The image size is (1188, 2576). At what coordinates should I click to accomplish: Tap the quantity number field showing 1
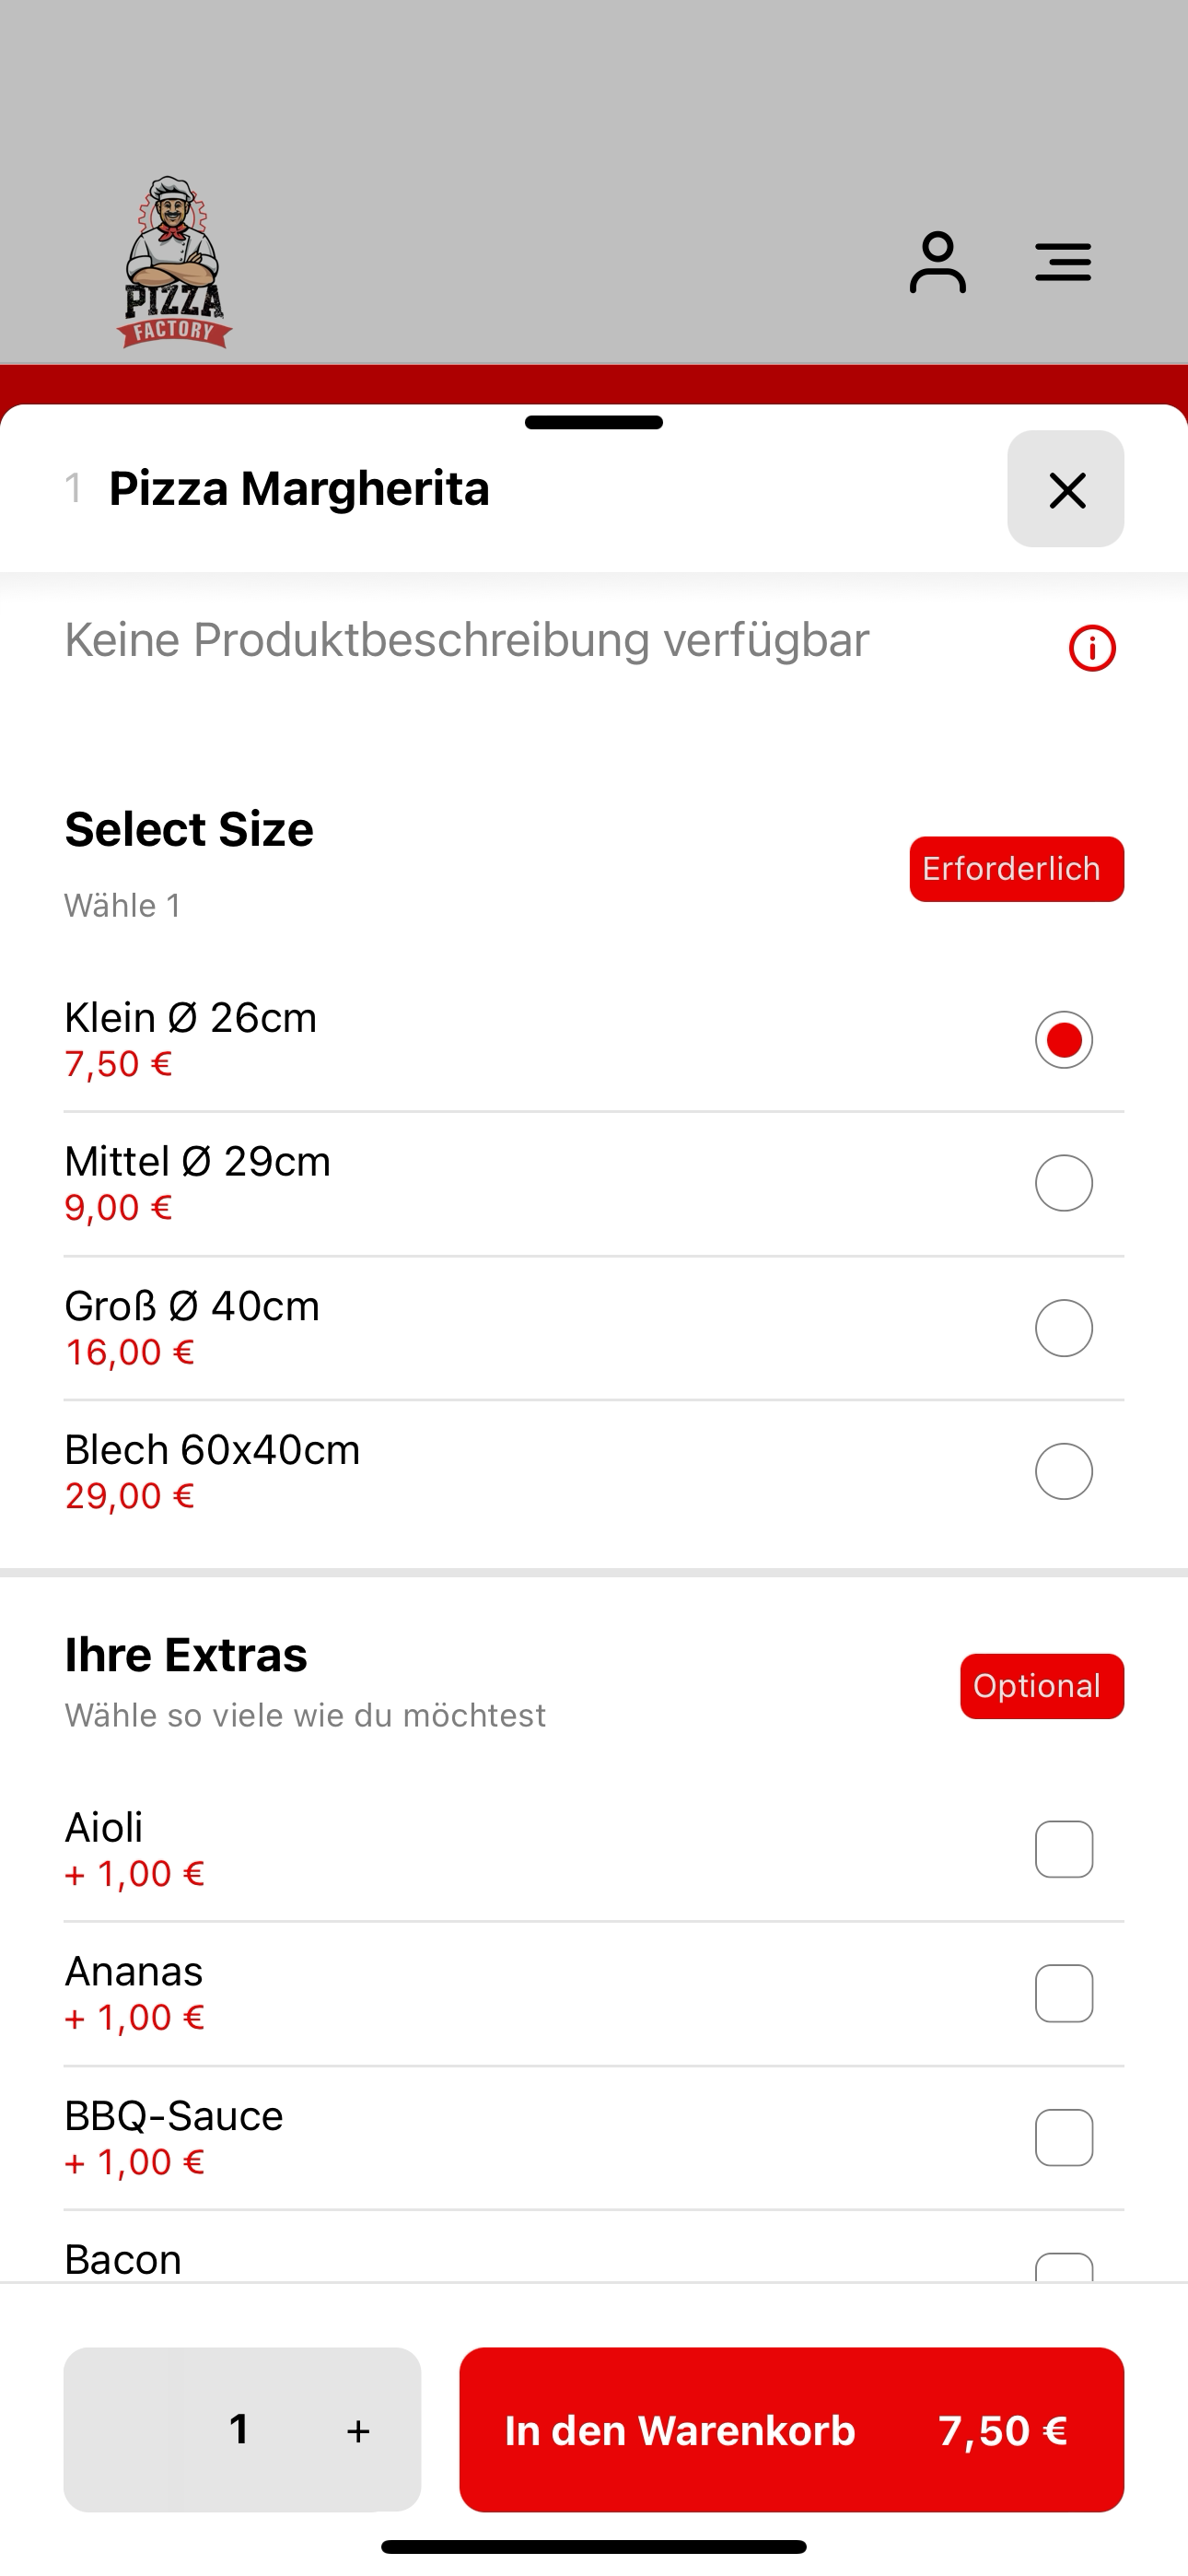pyautogui.click(x=239, y=2429)
